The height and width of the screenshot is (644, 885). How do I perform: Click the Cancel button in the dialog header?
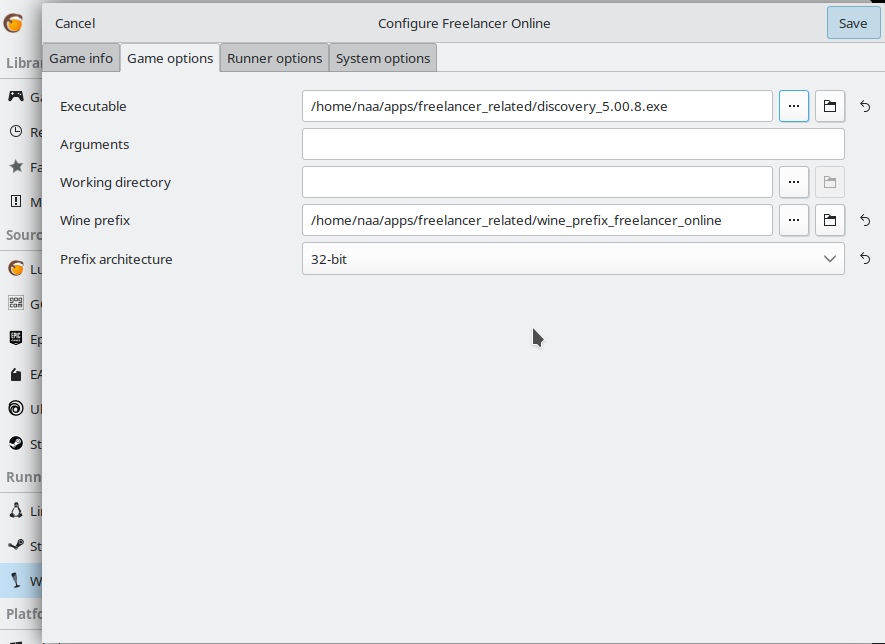tap(75, 23)
